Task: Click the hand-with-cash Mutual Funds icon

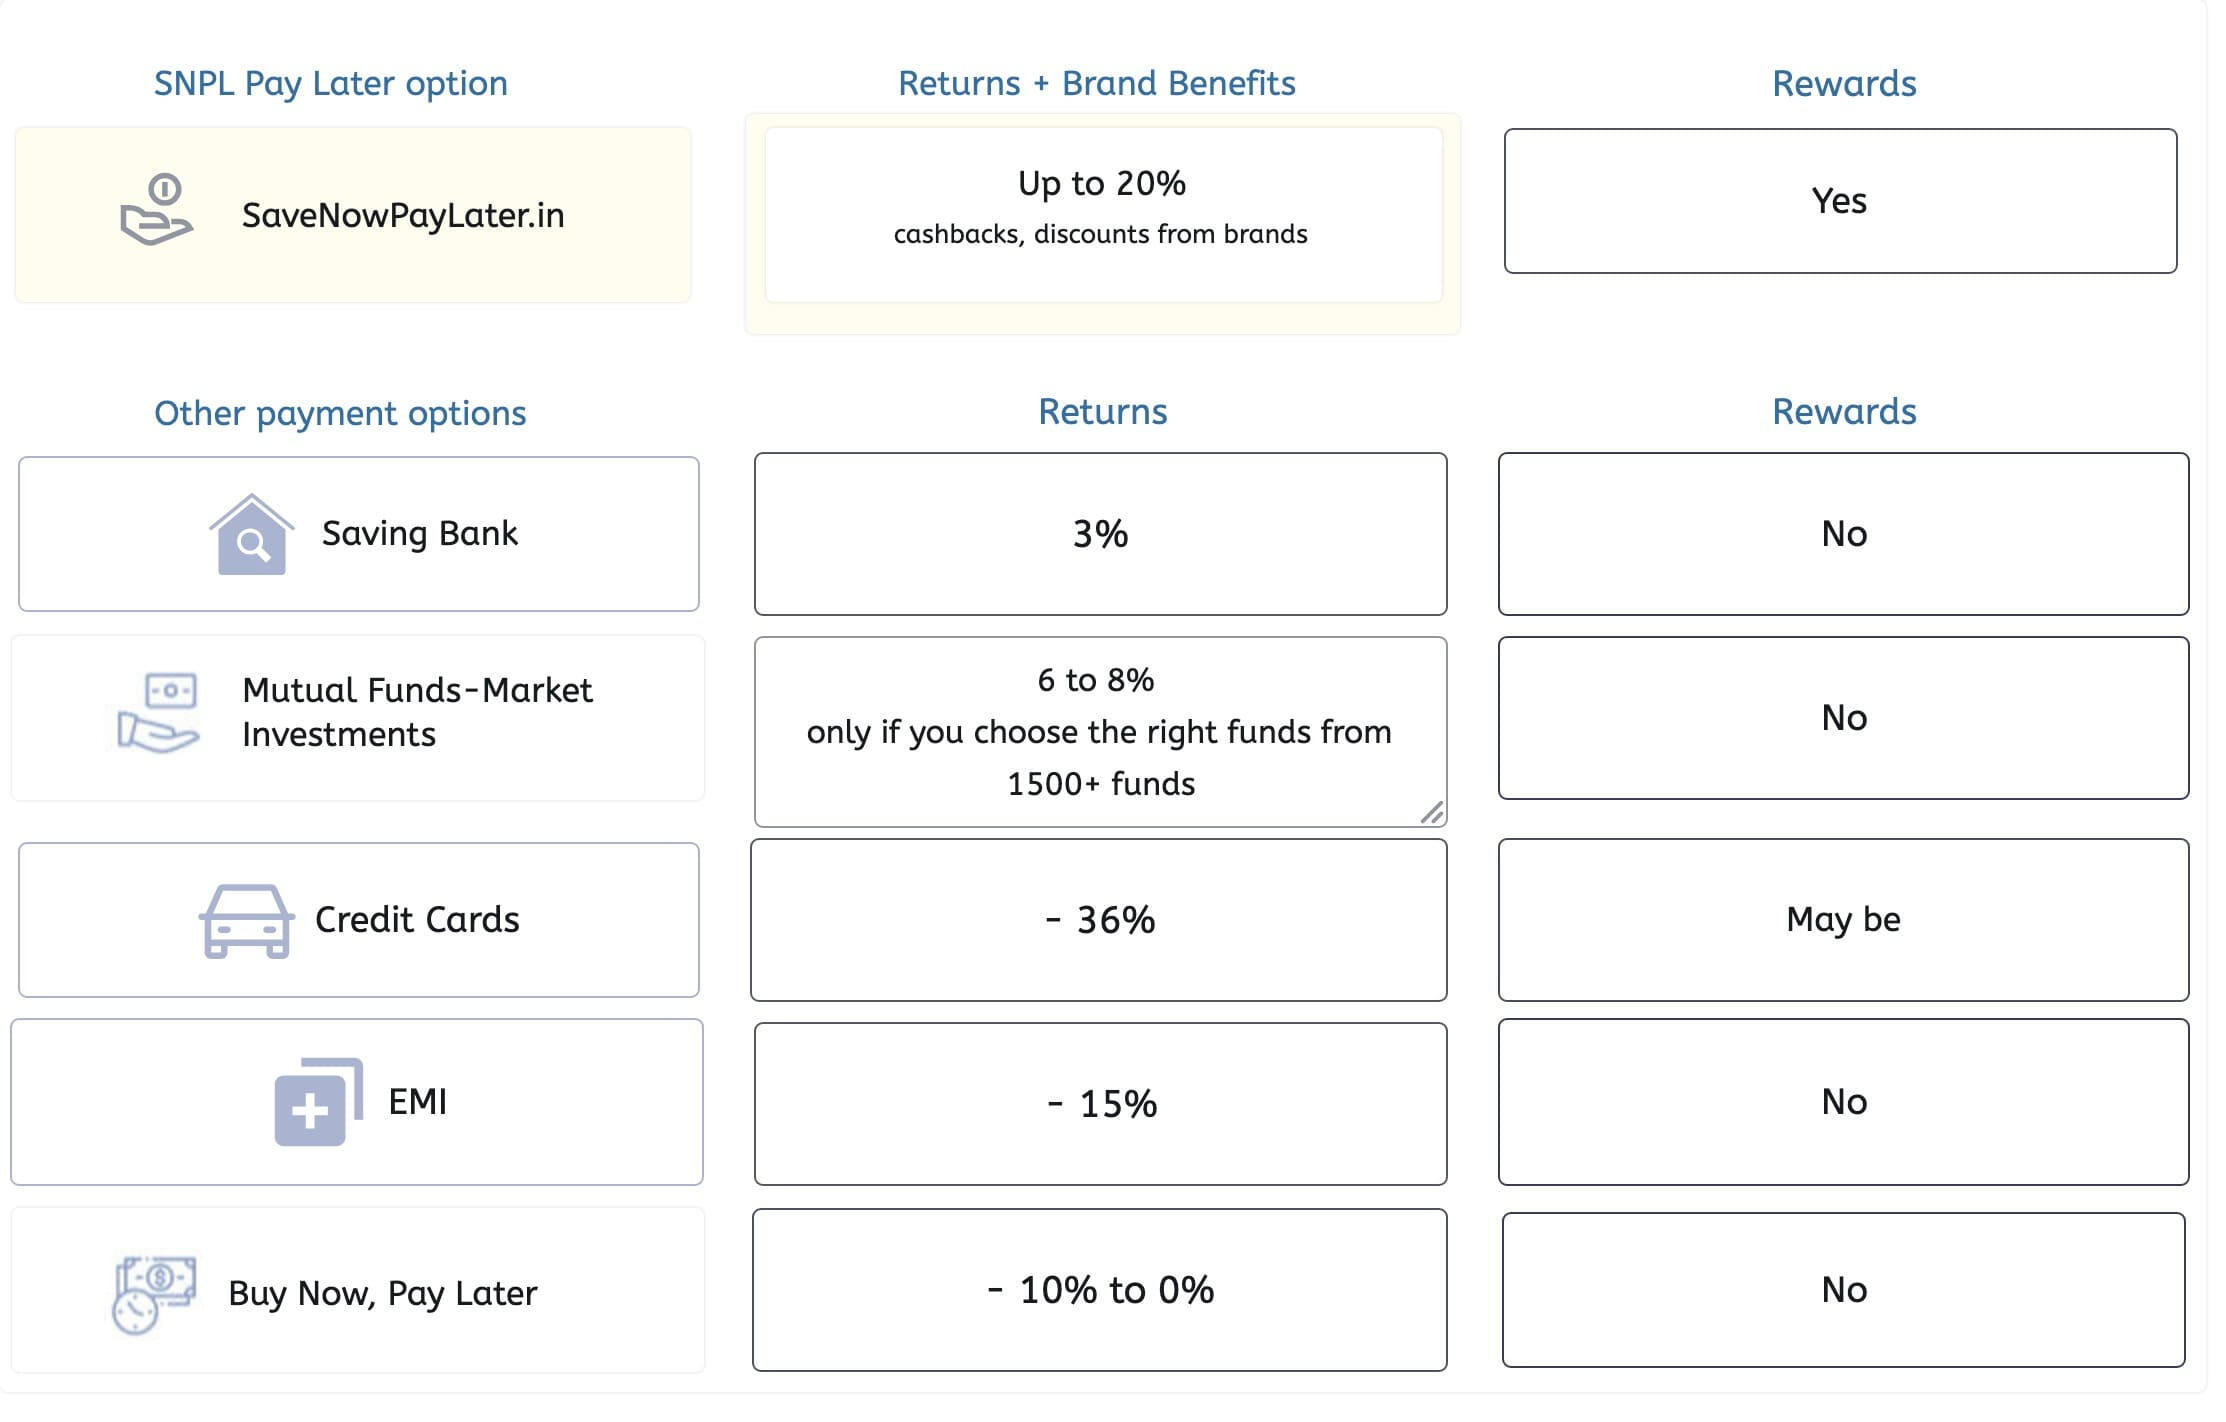Action: tap(158, 712)
